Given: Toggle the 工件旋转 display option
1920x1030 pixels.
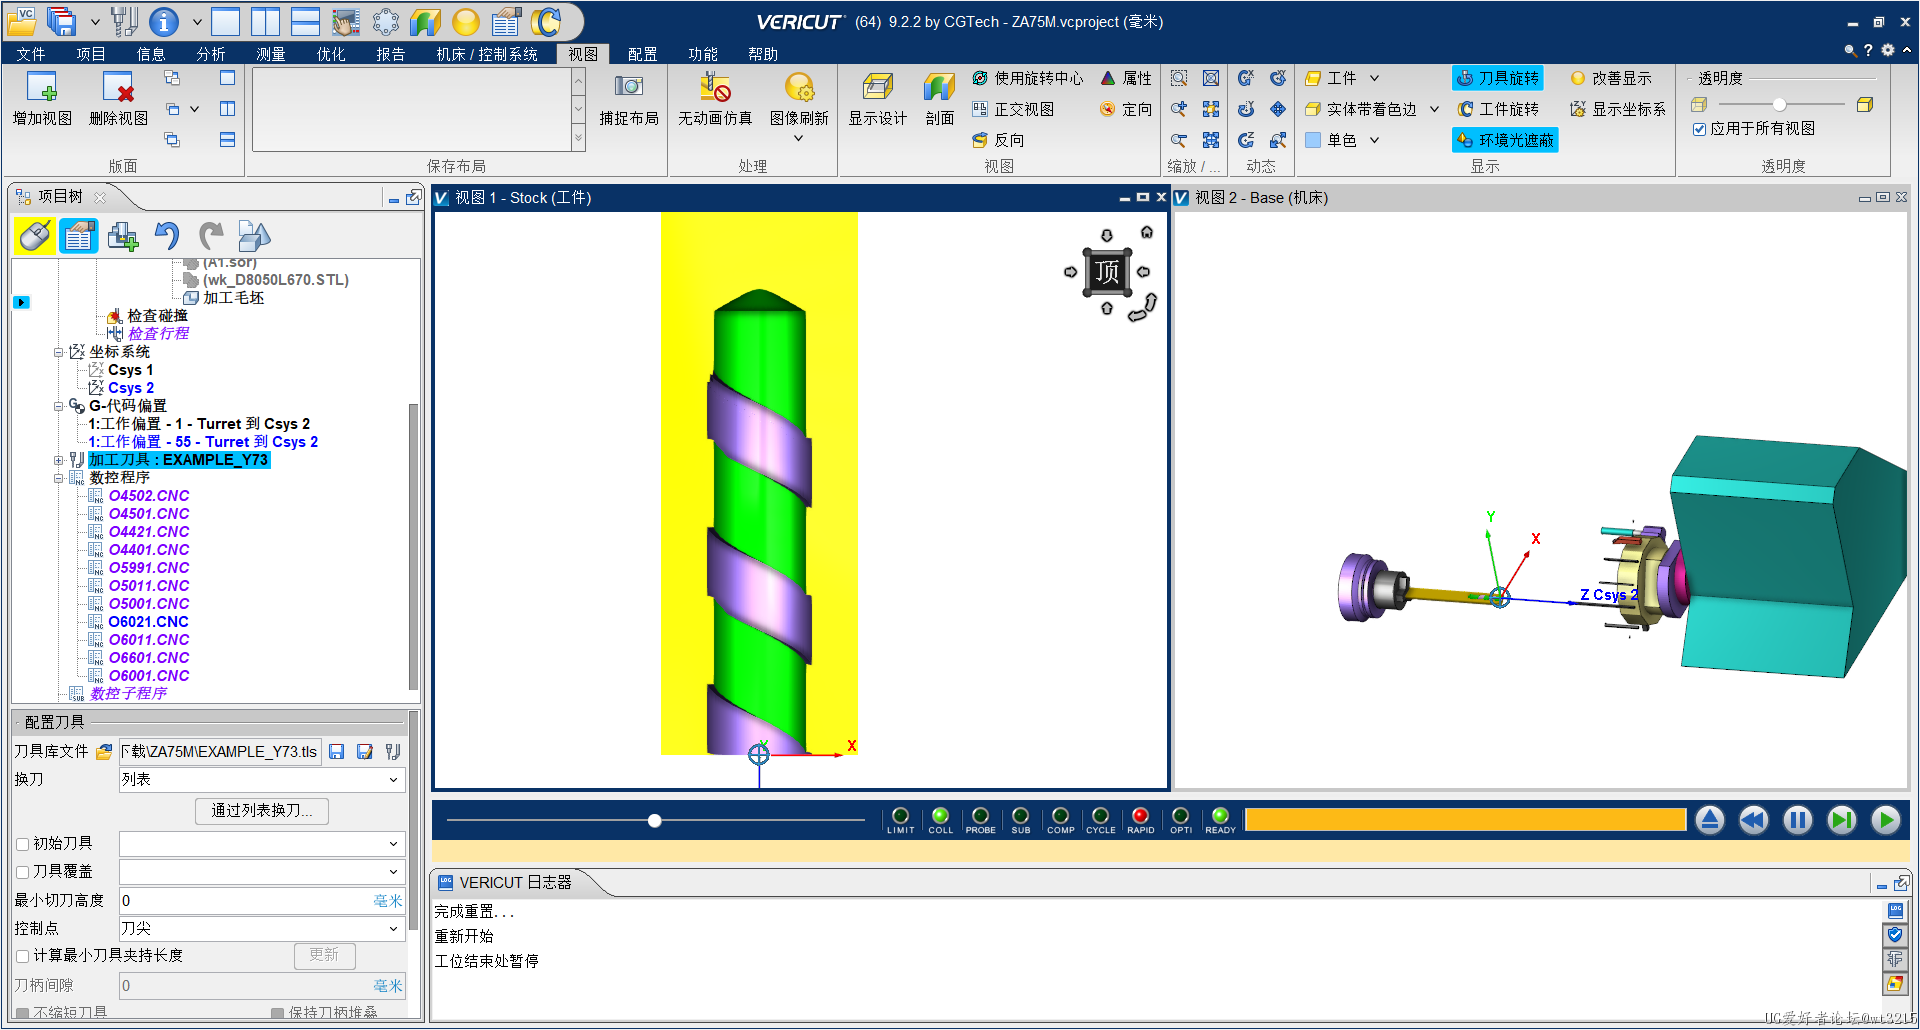Looking at the screenshot, I should click(x=1498, y=109).
